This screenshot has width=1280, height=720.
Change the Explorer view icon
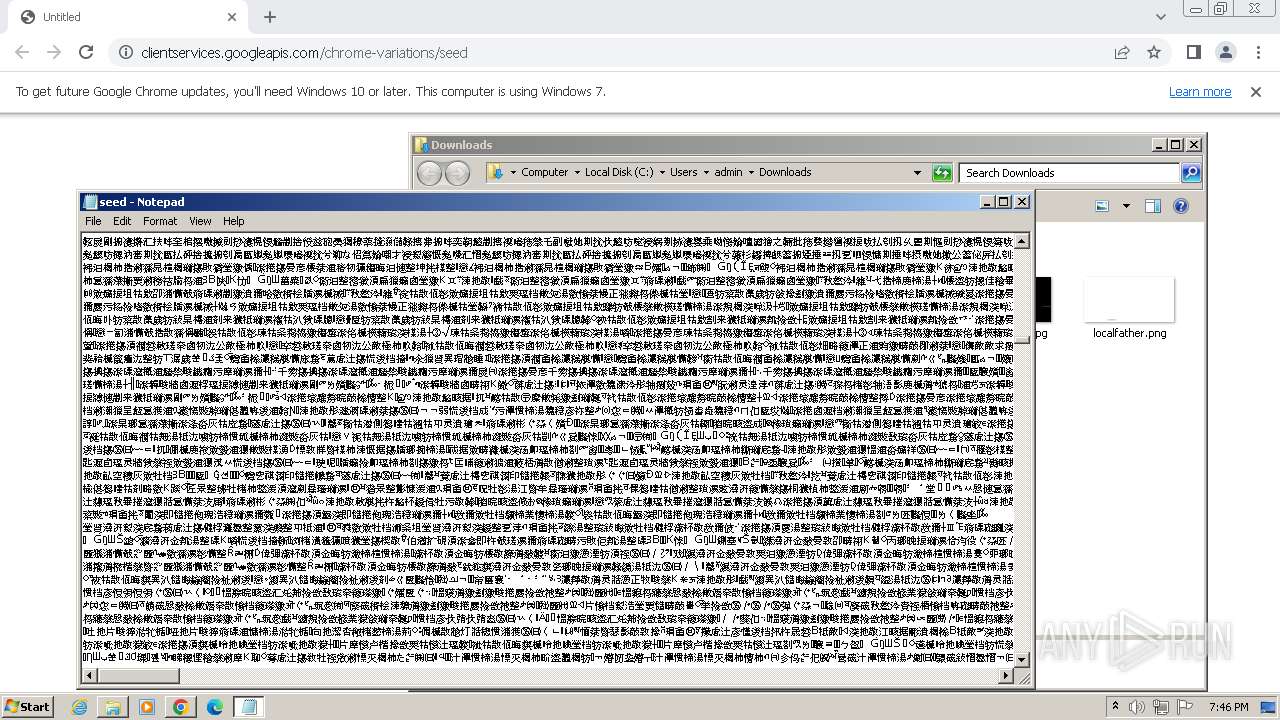(1102, 206)
